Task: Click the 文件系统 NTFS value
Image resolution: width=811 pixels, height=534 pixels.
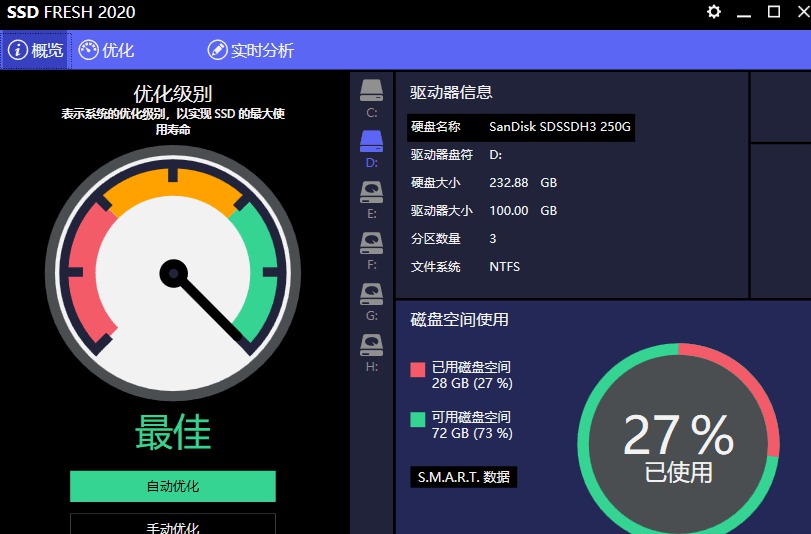Action: pyautogui.click(x=504, y=266)
